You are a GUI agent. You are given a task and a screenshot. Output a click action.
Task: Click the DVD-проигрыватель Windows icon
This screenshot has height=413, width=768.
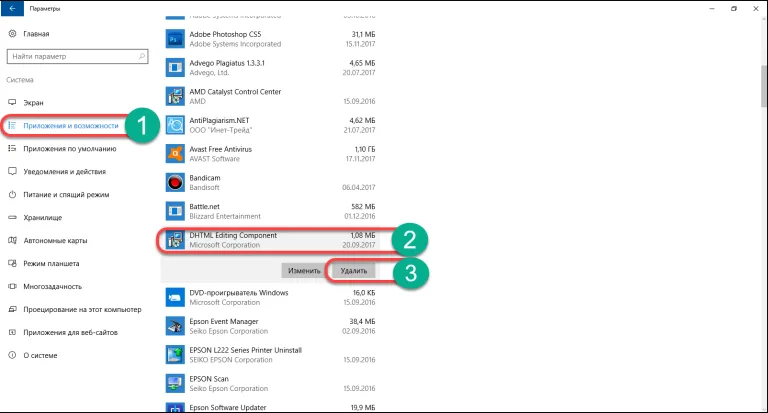pos(175,297)
